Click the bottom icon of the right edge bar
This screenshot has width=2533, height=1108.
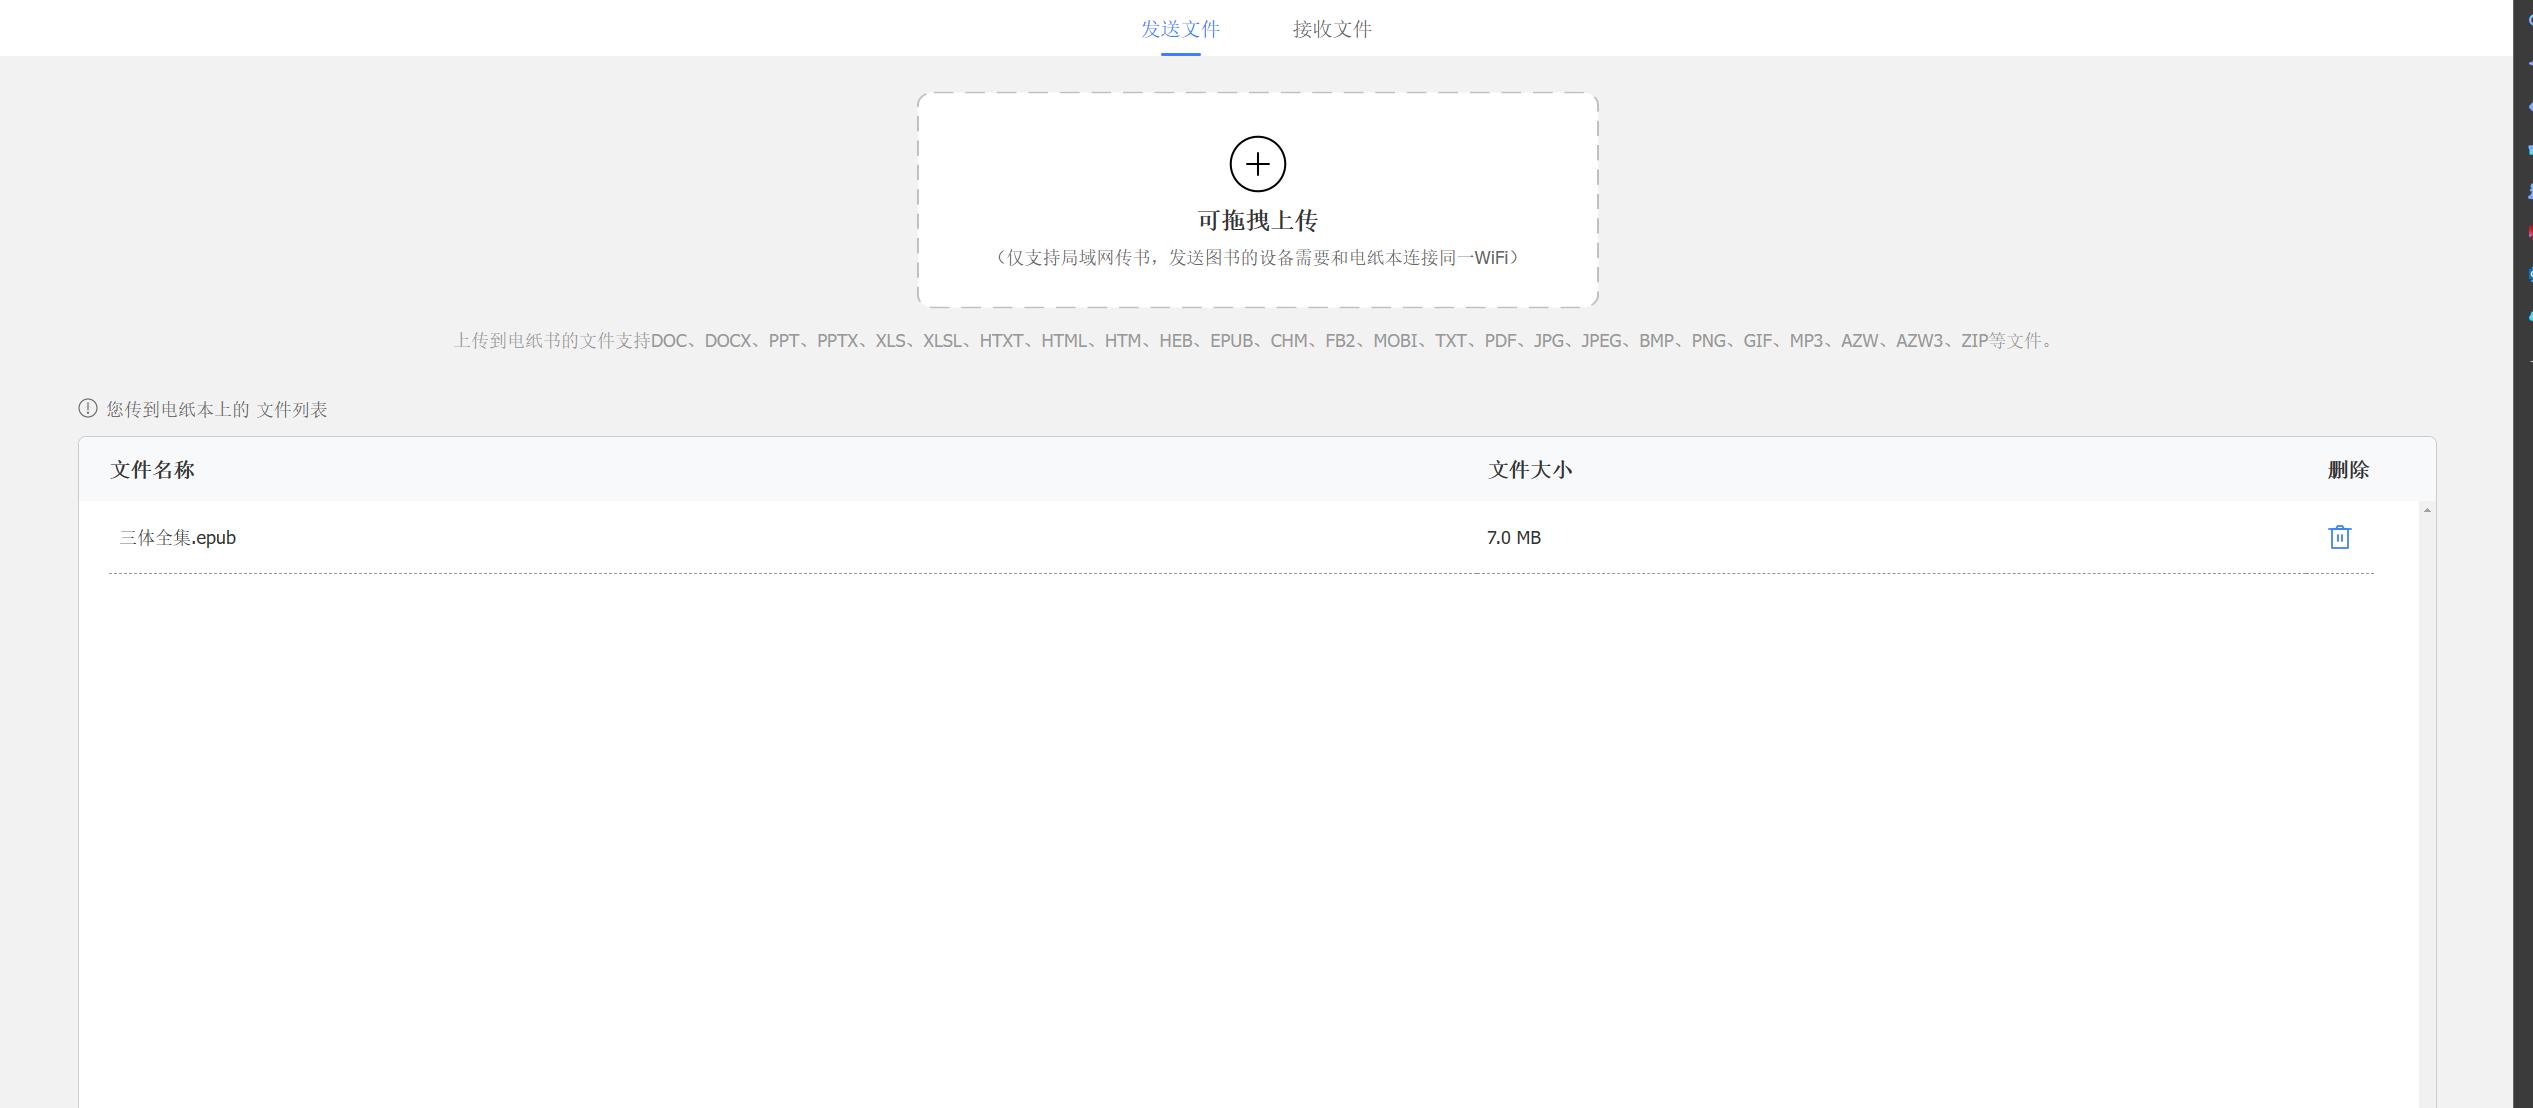2527,309
